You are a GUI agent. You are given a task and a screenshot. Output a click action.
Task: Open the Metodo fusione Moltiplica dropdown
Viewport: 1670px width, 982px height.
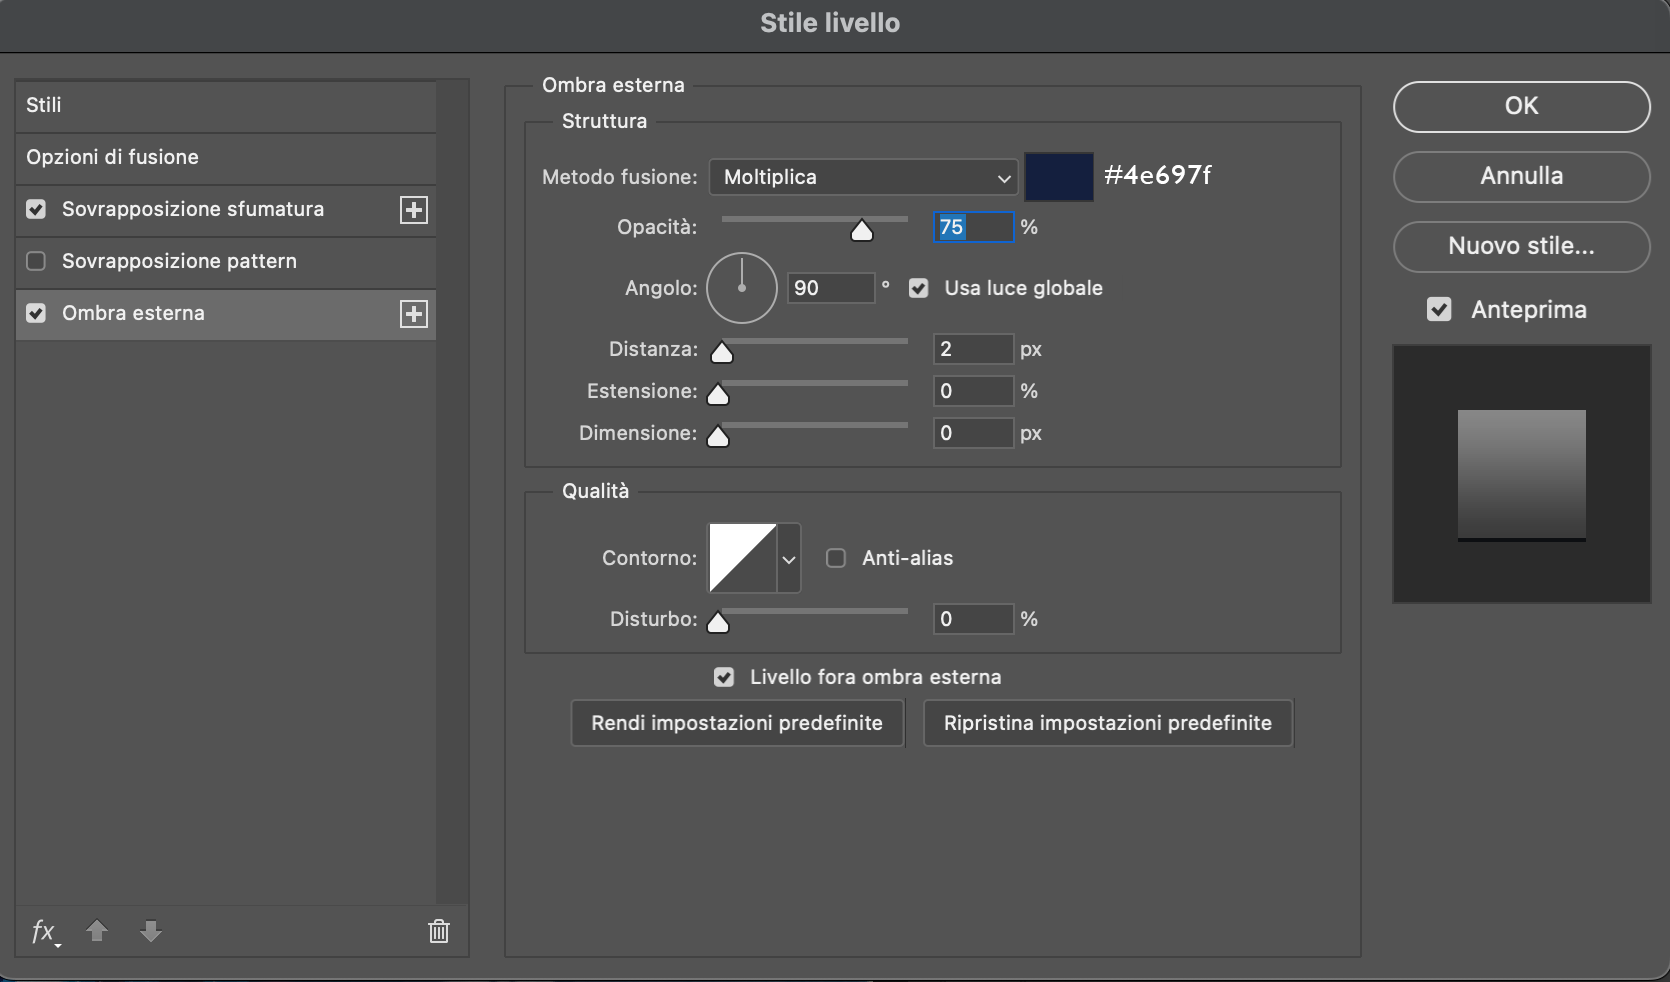coord(864,177)
